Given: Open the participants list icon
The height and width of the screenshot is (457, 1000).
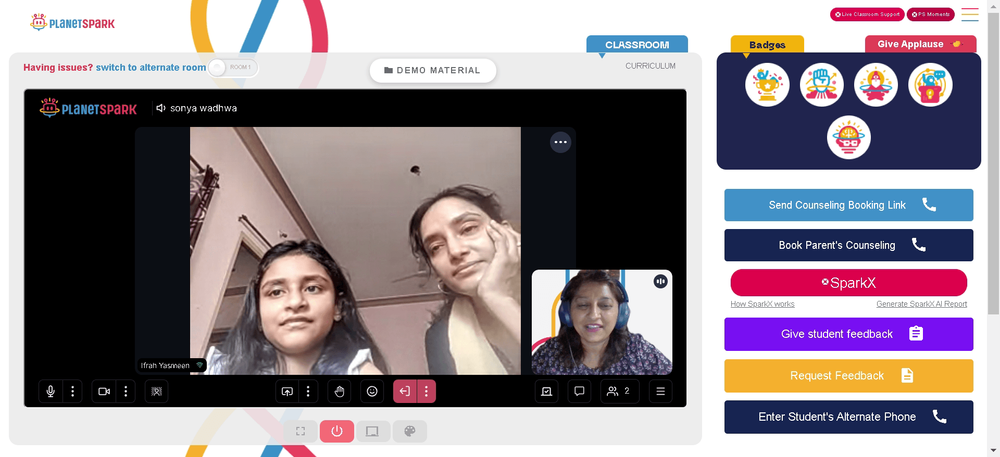Looking at the screenshot, I should 619,391.
